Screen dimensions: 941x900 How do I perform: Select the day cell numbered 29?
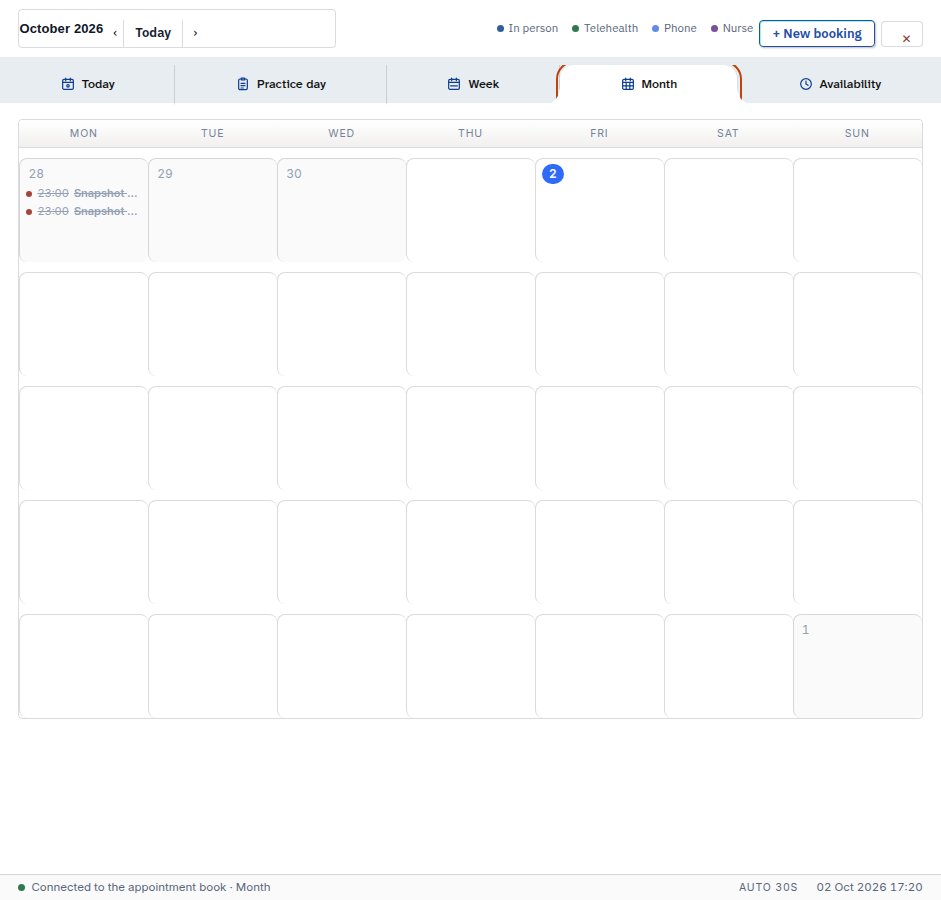[x=212, y=210]
